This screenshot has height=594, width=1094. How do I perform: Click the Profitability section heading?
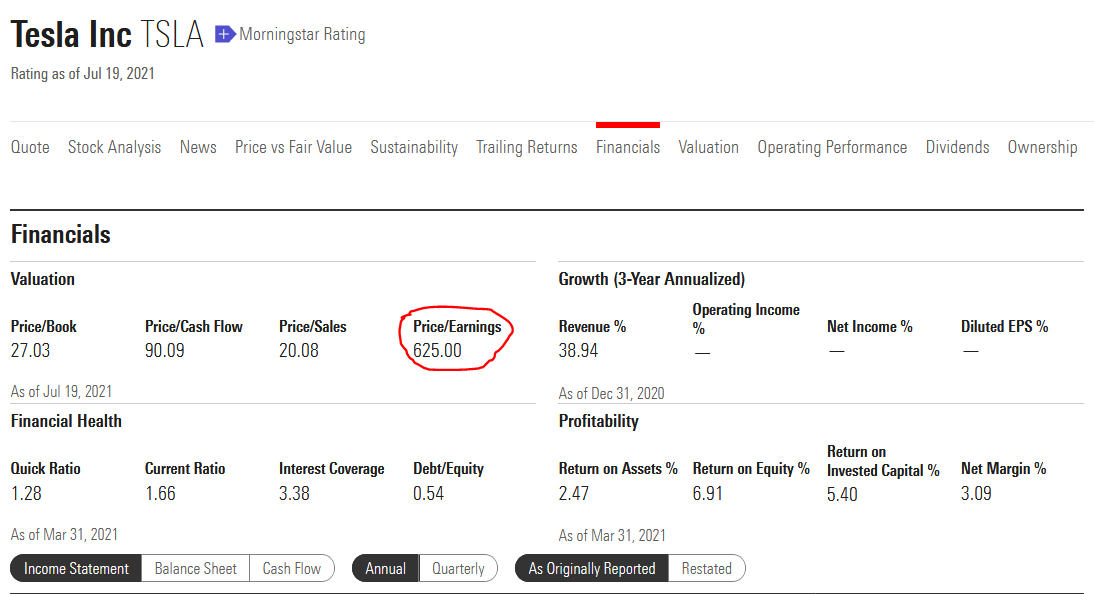(599, 421)
